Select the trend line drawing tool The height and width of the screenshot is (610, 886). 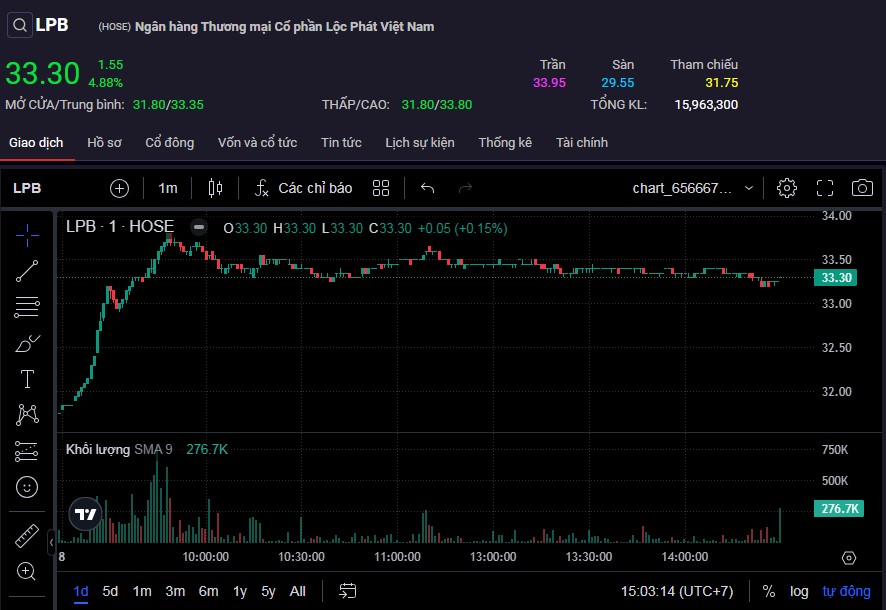click(27, 270)
